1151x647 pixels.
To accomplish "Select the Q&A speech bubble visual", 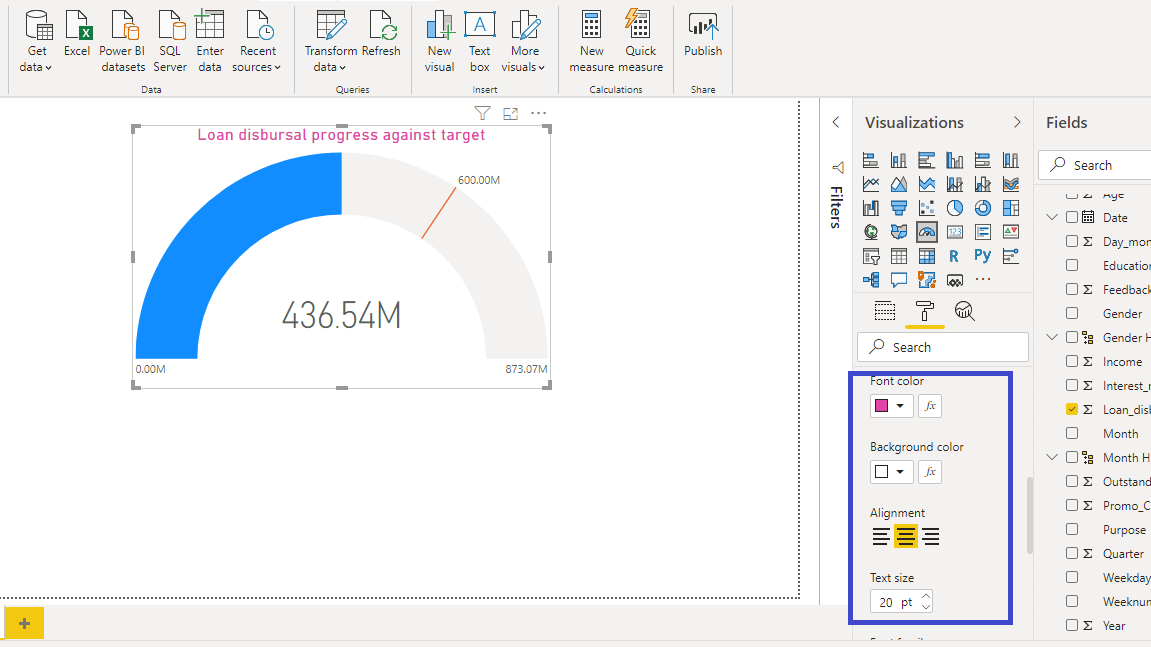I will 898,280.
